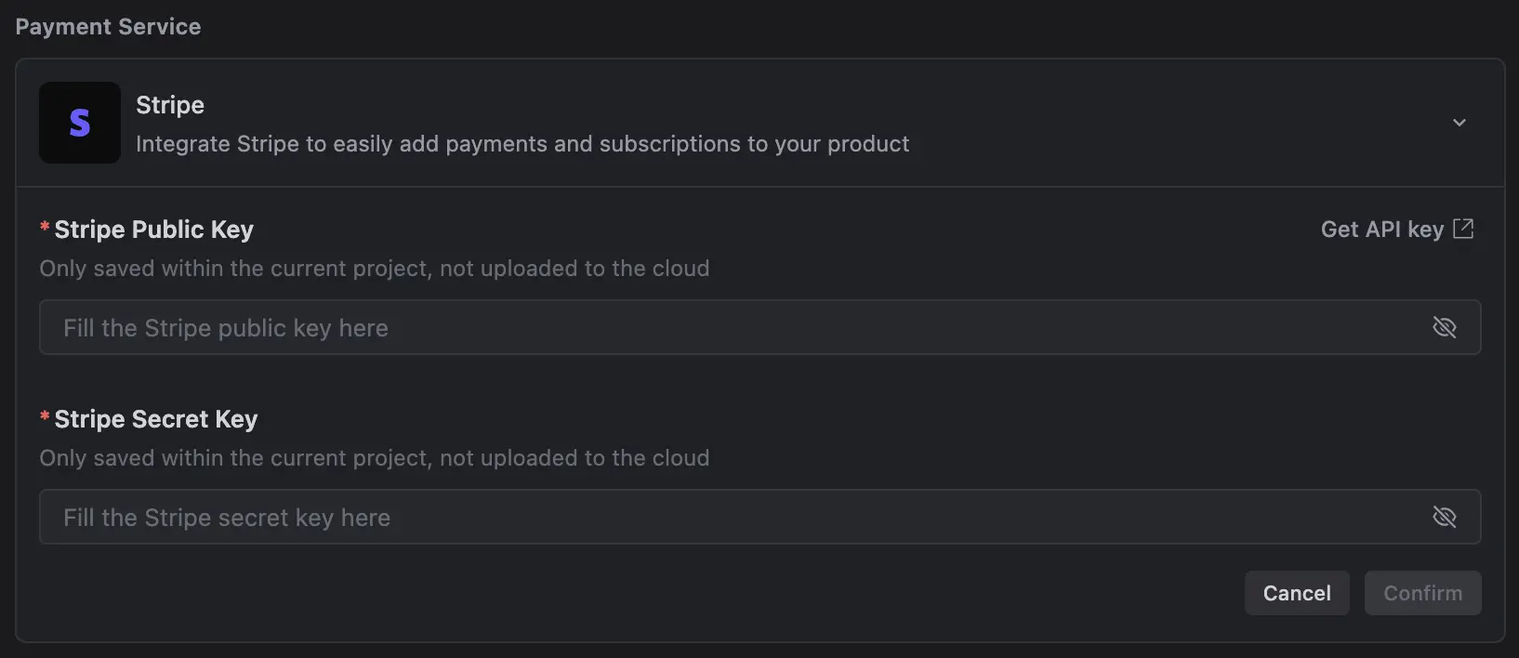Click the helper text under Stripe Secret Key

(x=374, y=458)
